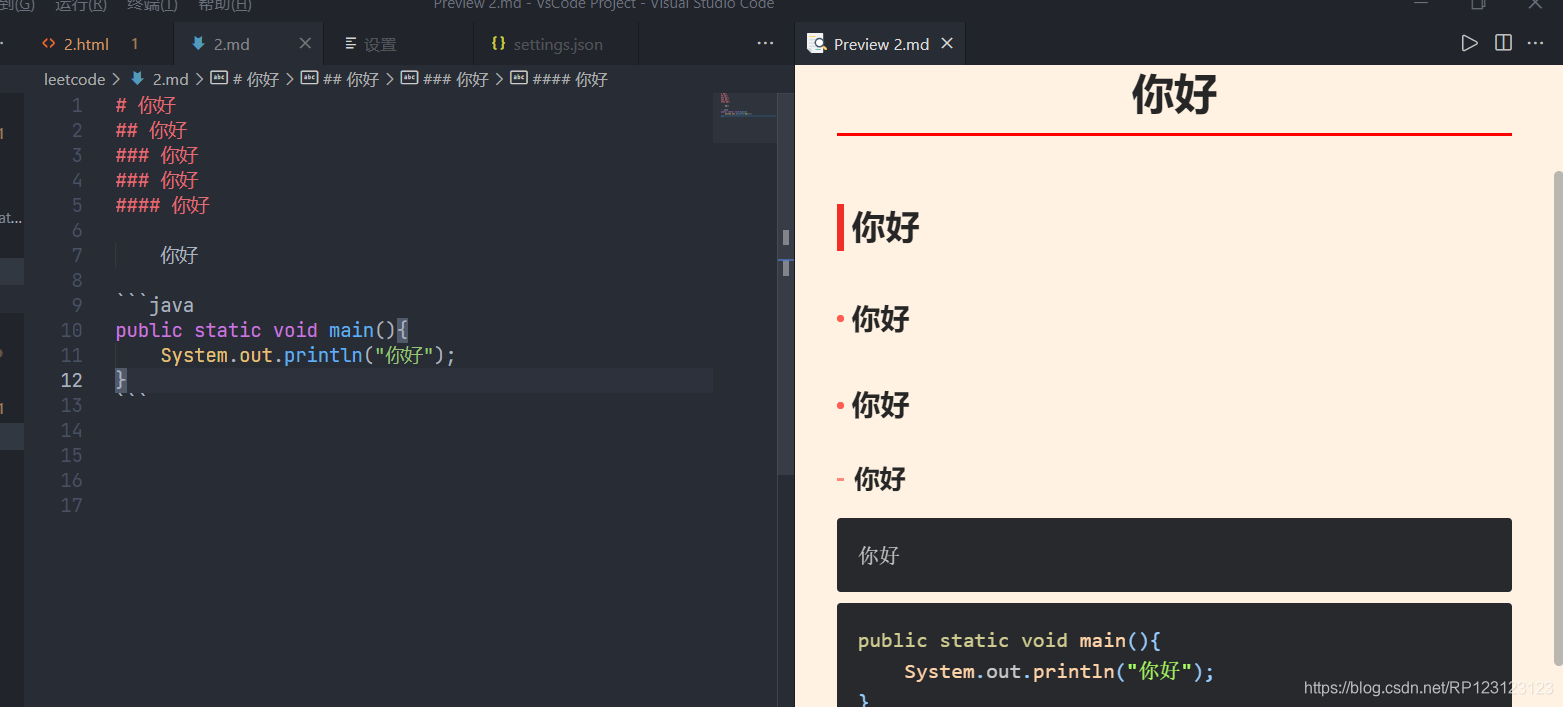Open the preview pane more actions ellipsis
The width and height of the screenshot is (1563, 707).
coord(1535,43)
